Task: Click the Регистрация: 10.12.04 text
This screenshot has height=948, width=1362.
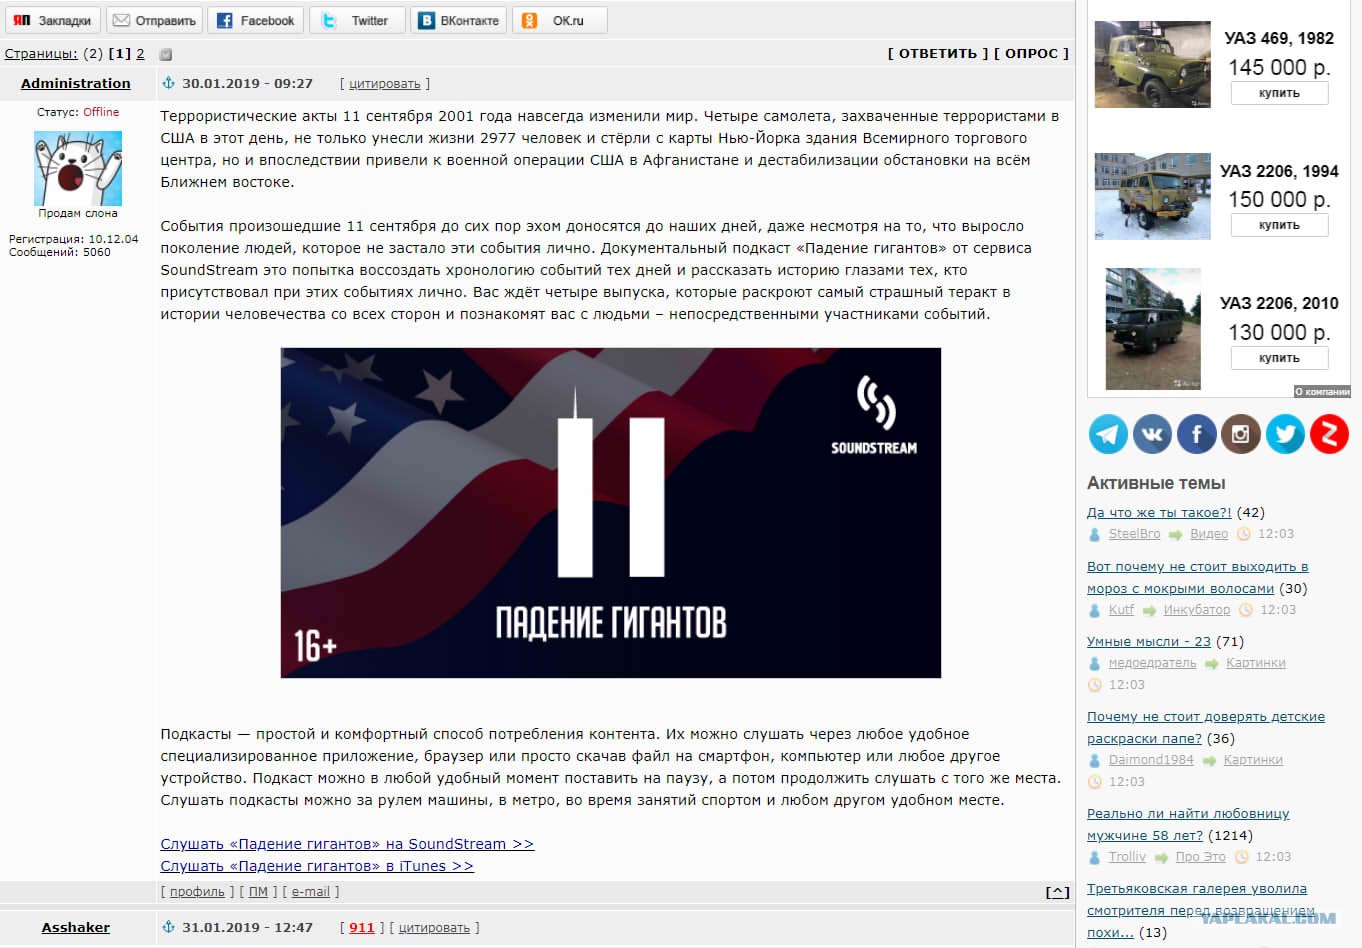Action: click(74, 239)
